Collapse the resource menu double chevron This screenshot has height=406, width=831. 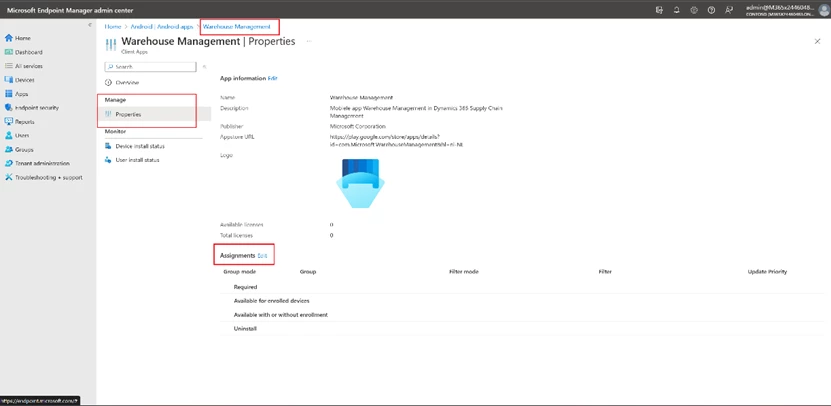(x=205, y=67)
